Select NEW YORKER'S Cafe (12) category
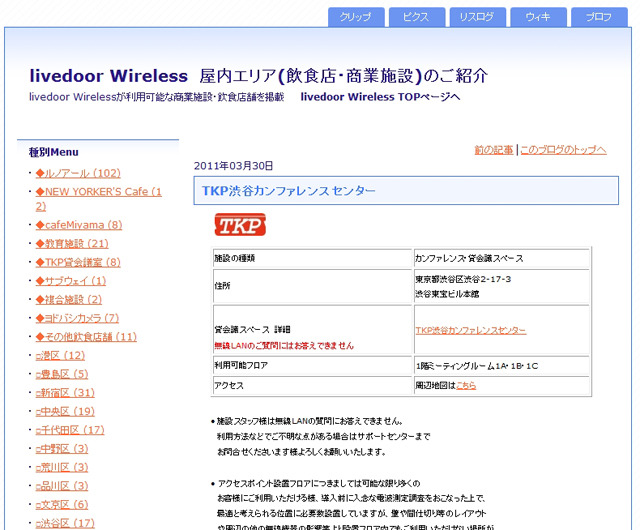Screen dimensions: 640x530 (x=98, y=199)
